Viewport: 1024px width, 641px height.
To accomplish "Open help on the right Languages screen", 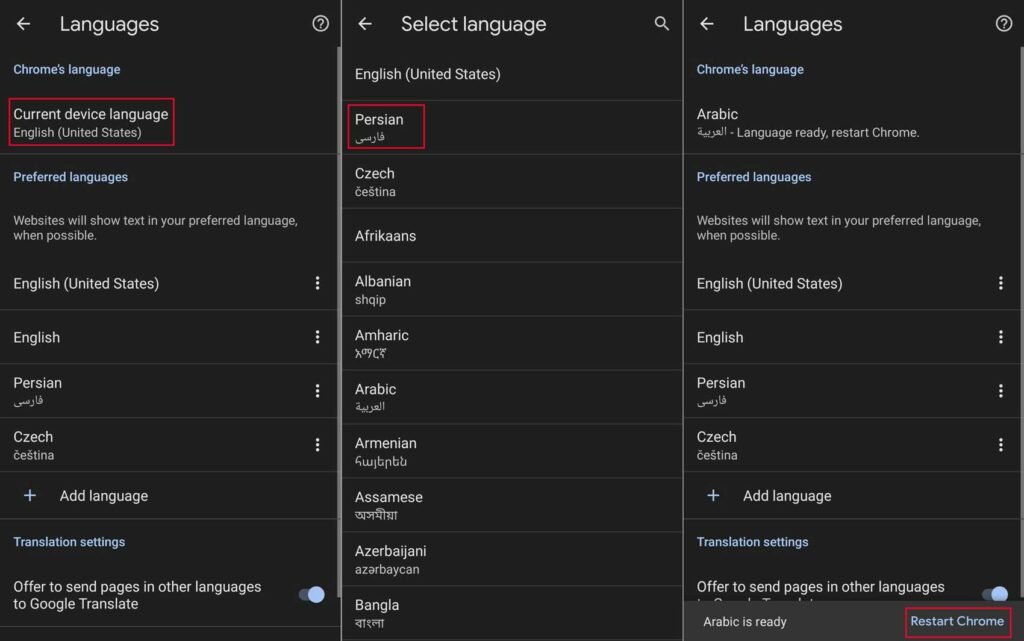I will click(x=1004, y=23).
